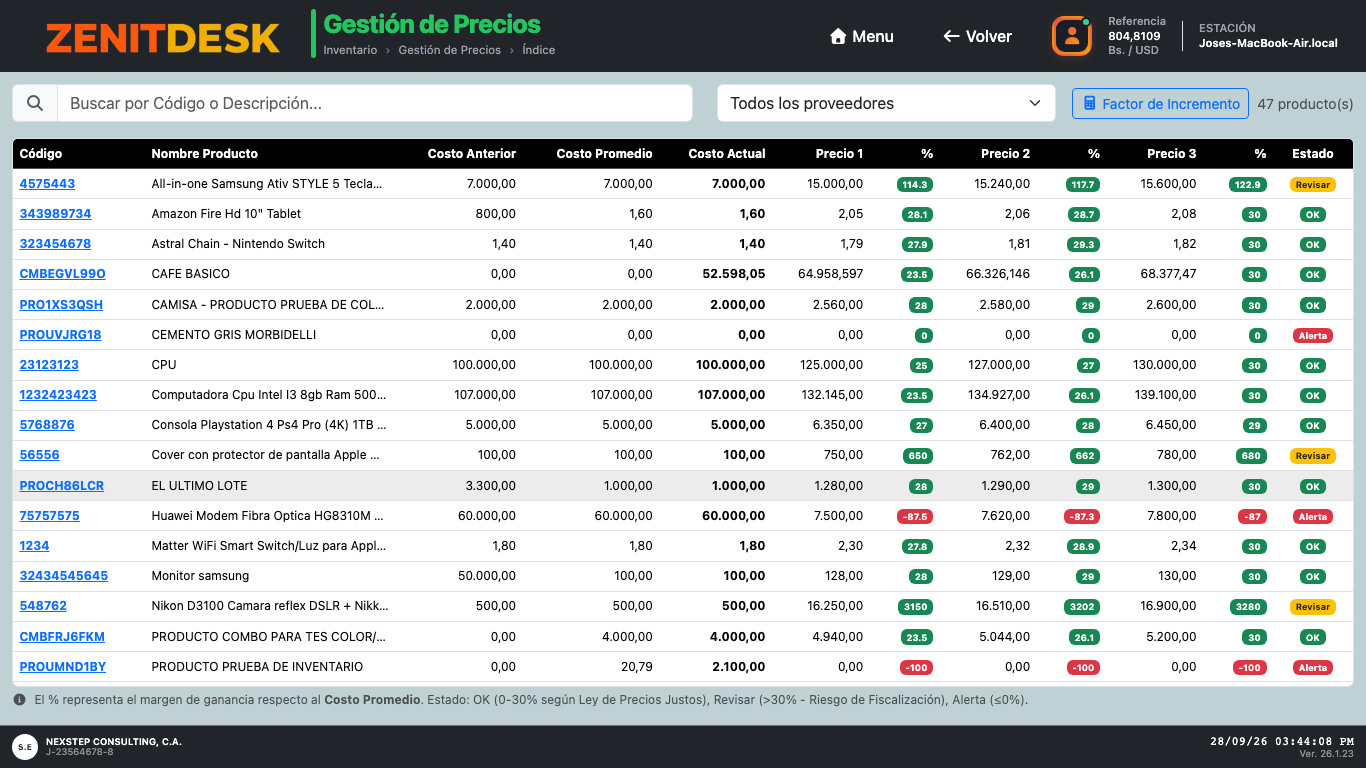This screenshot has height=768, width=1366.
Task: Sort by the Costo Promedio column header
Action: 604,154
